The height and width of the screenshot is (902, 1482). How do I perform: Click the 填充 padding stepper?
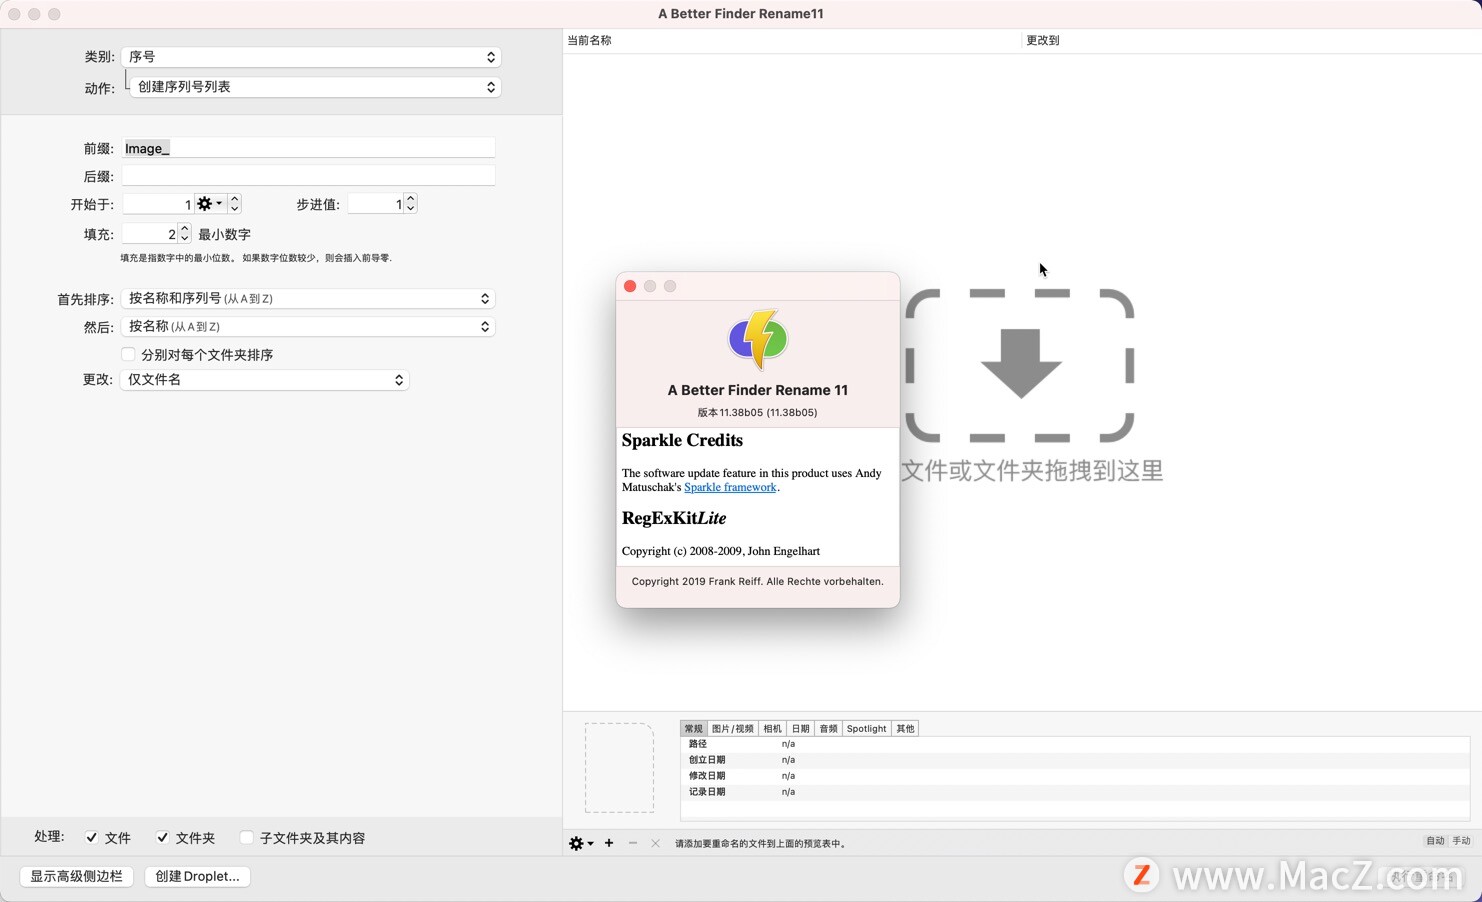tap(184, 234)
